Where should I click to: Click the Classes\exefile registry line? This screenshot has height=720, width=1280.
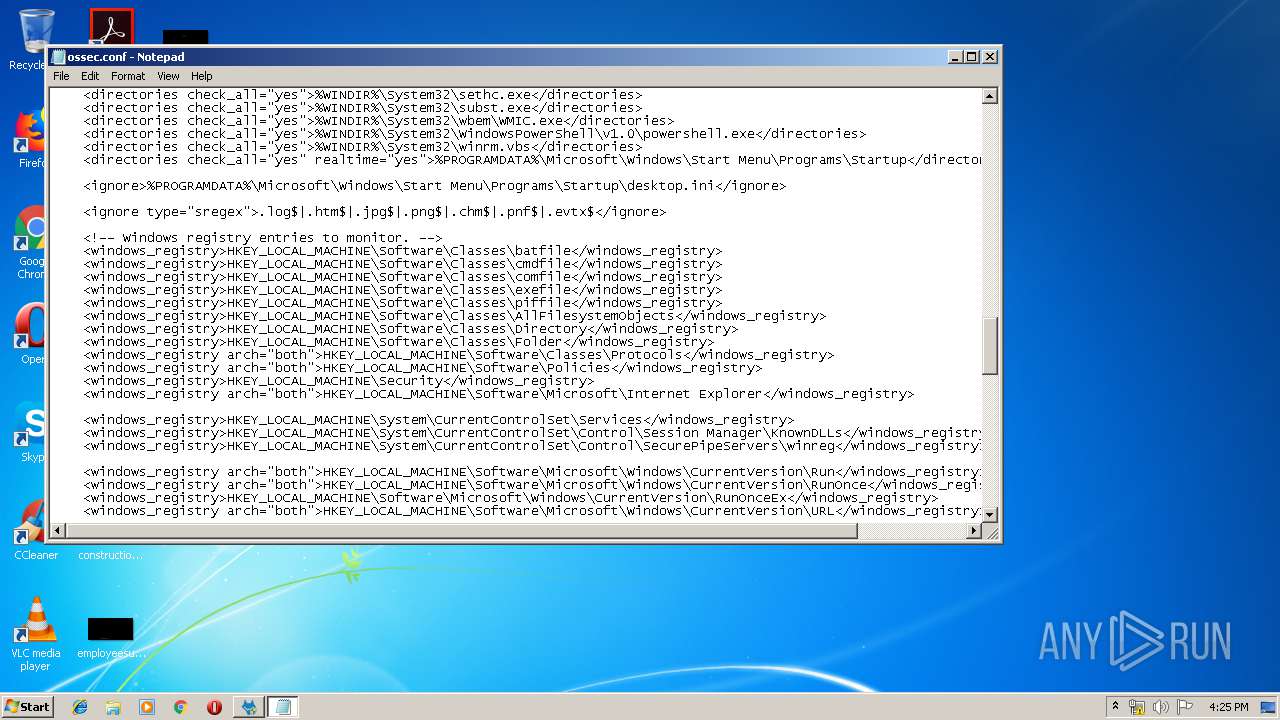coord(403,290)
